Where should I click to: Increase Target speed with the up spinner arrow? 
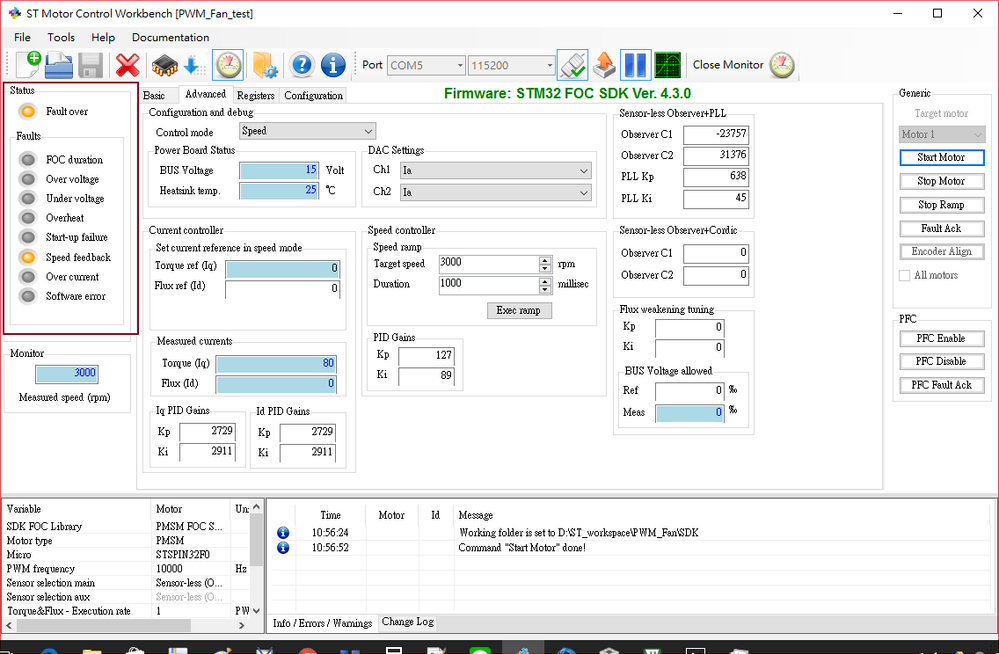545,260
